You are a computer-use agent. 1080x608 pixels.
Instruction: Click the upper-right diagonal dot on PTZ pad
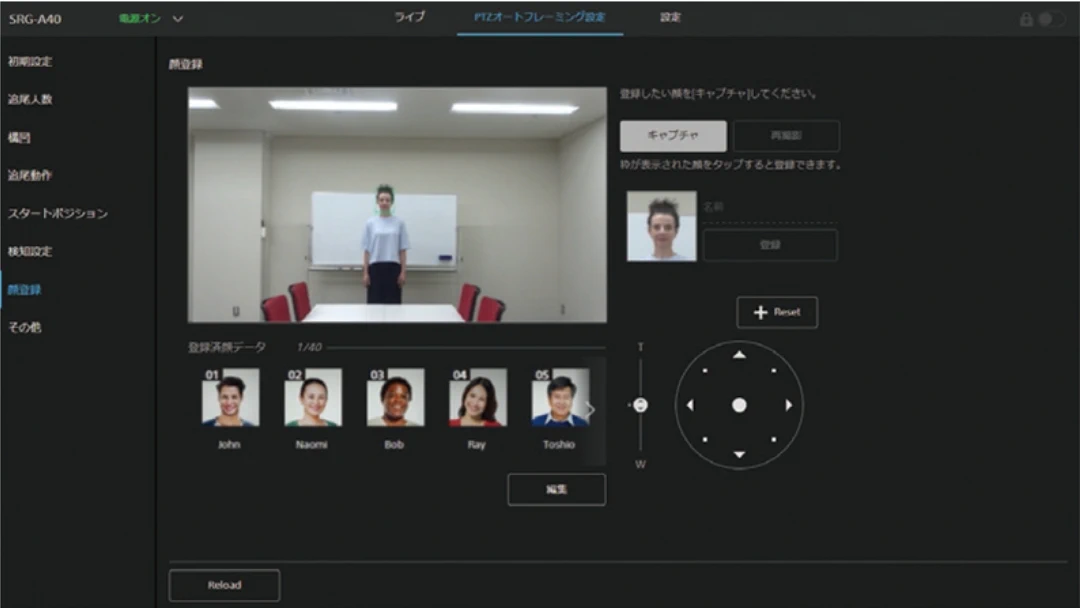[x=773, y=371]
